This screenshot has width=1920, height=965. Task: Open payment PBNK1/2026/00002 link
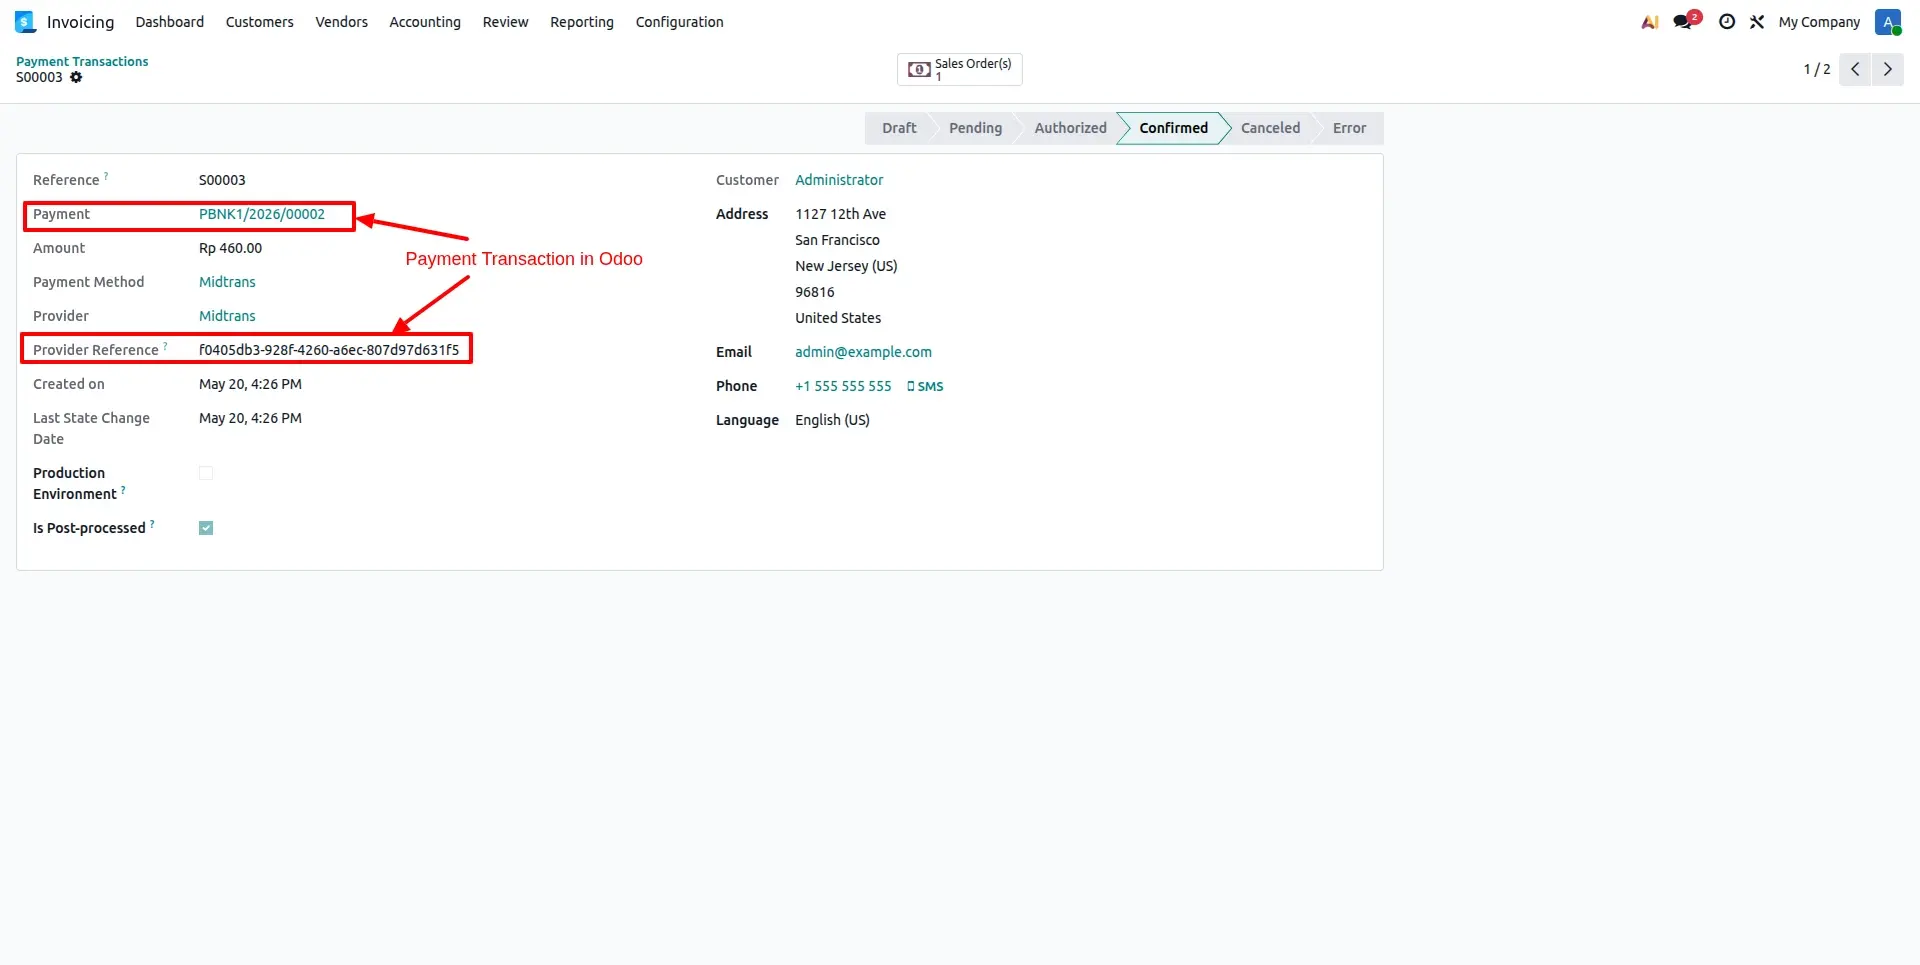click(262, 214)
